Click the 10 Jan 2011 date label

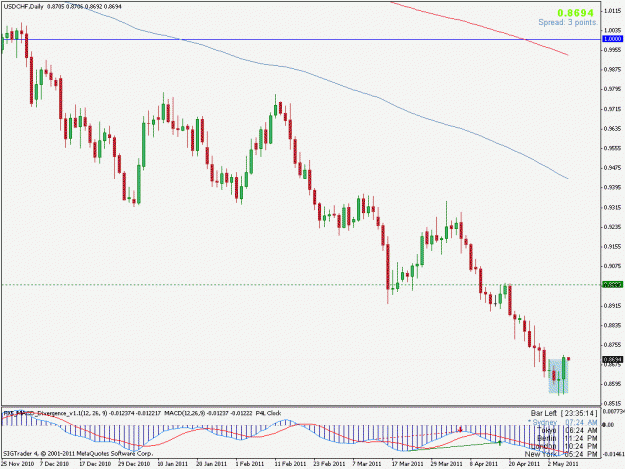173,464
